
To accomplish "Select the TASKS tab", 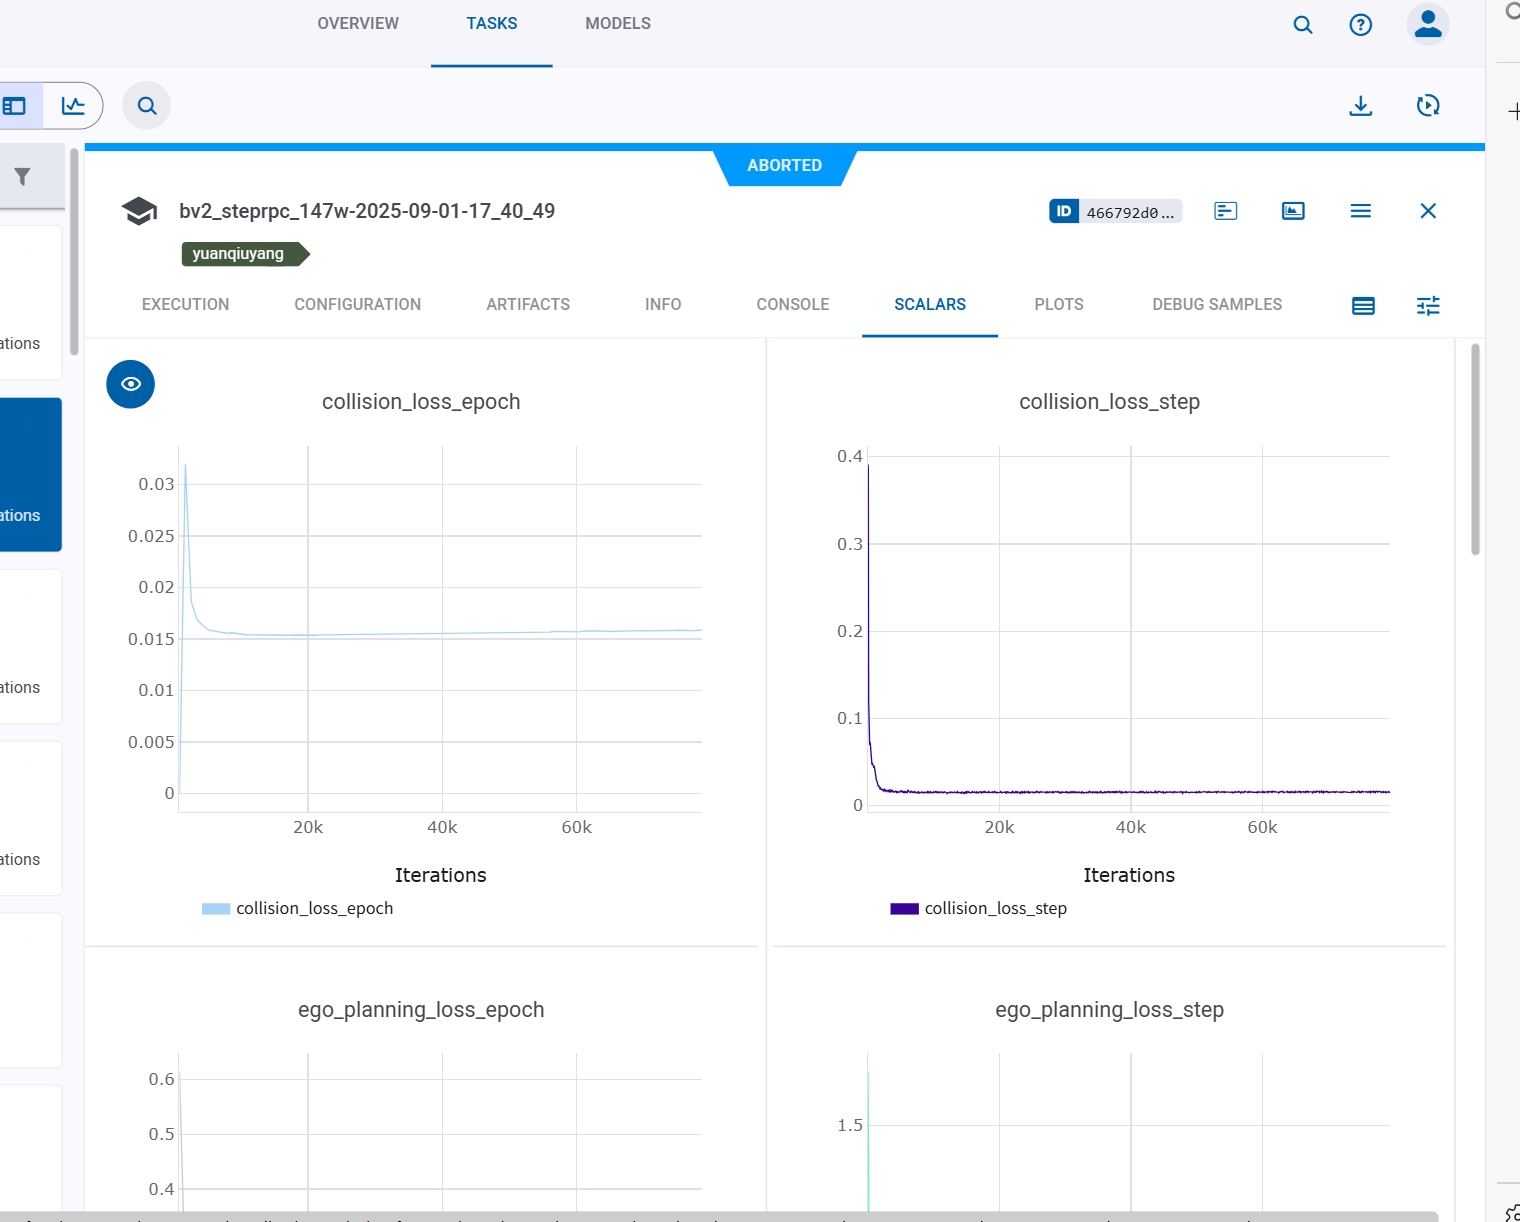I will click(x=492, y=23).
